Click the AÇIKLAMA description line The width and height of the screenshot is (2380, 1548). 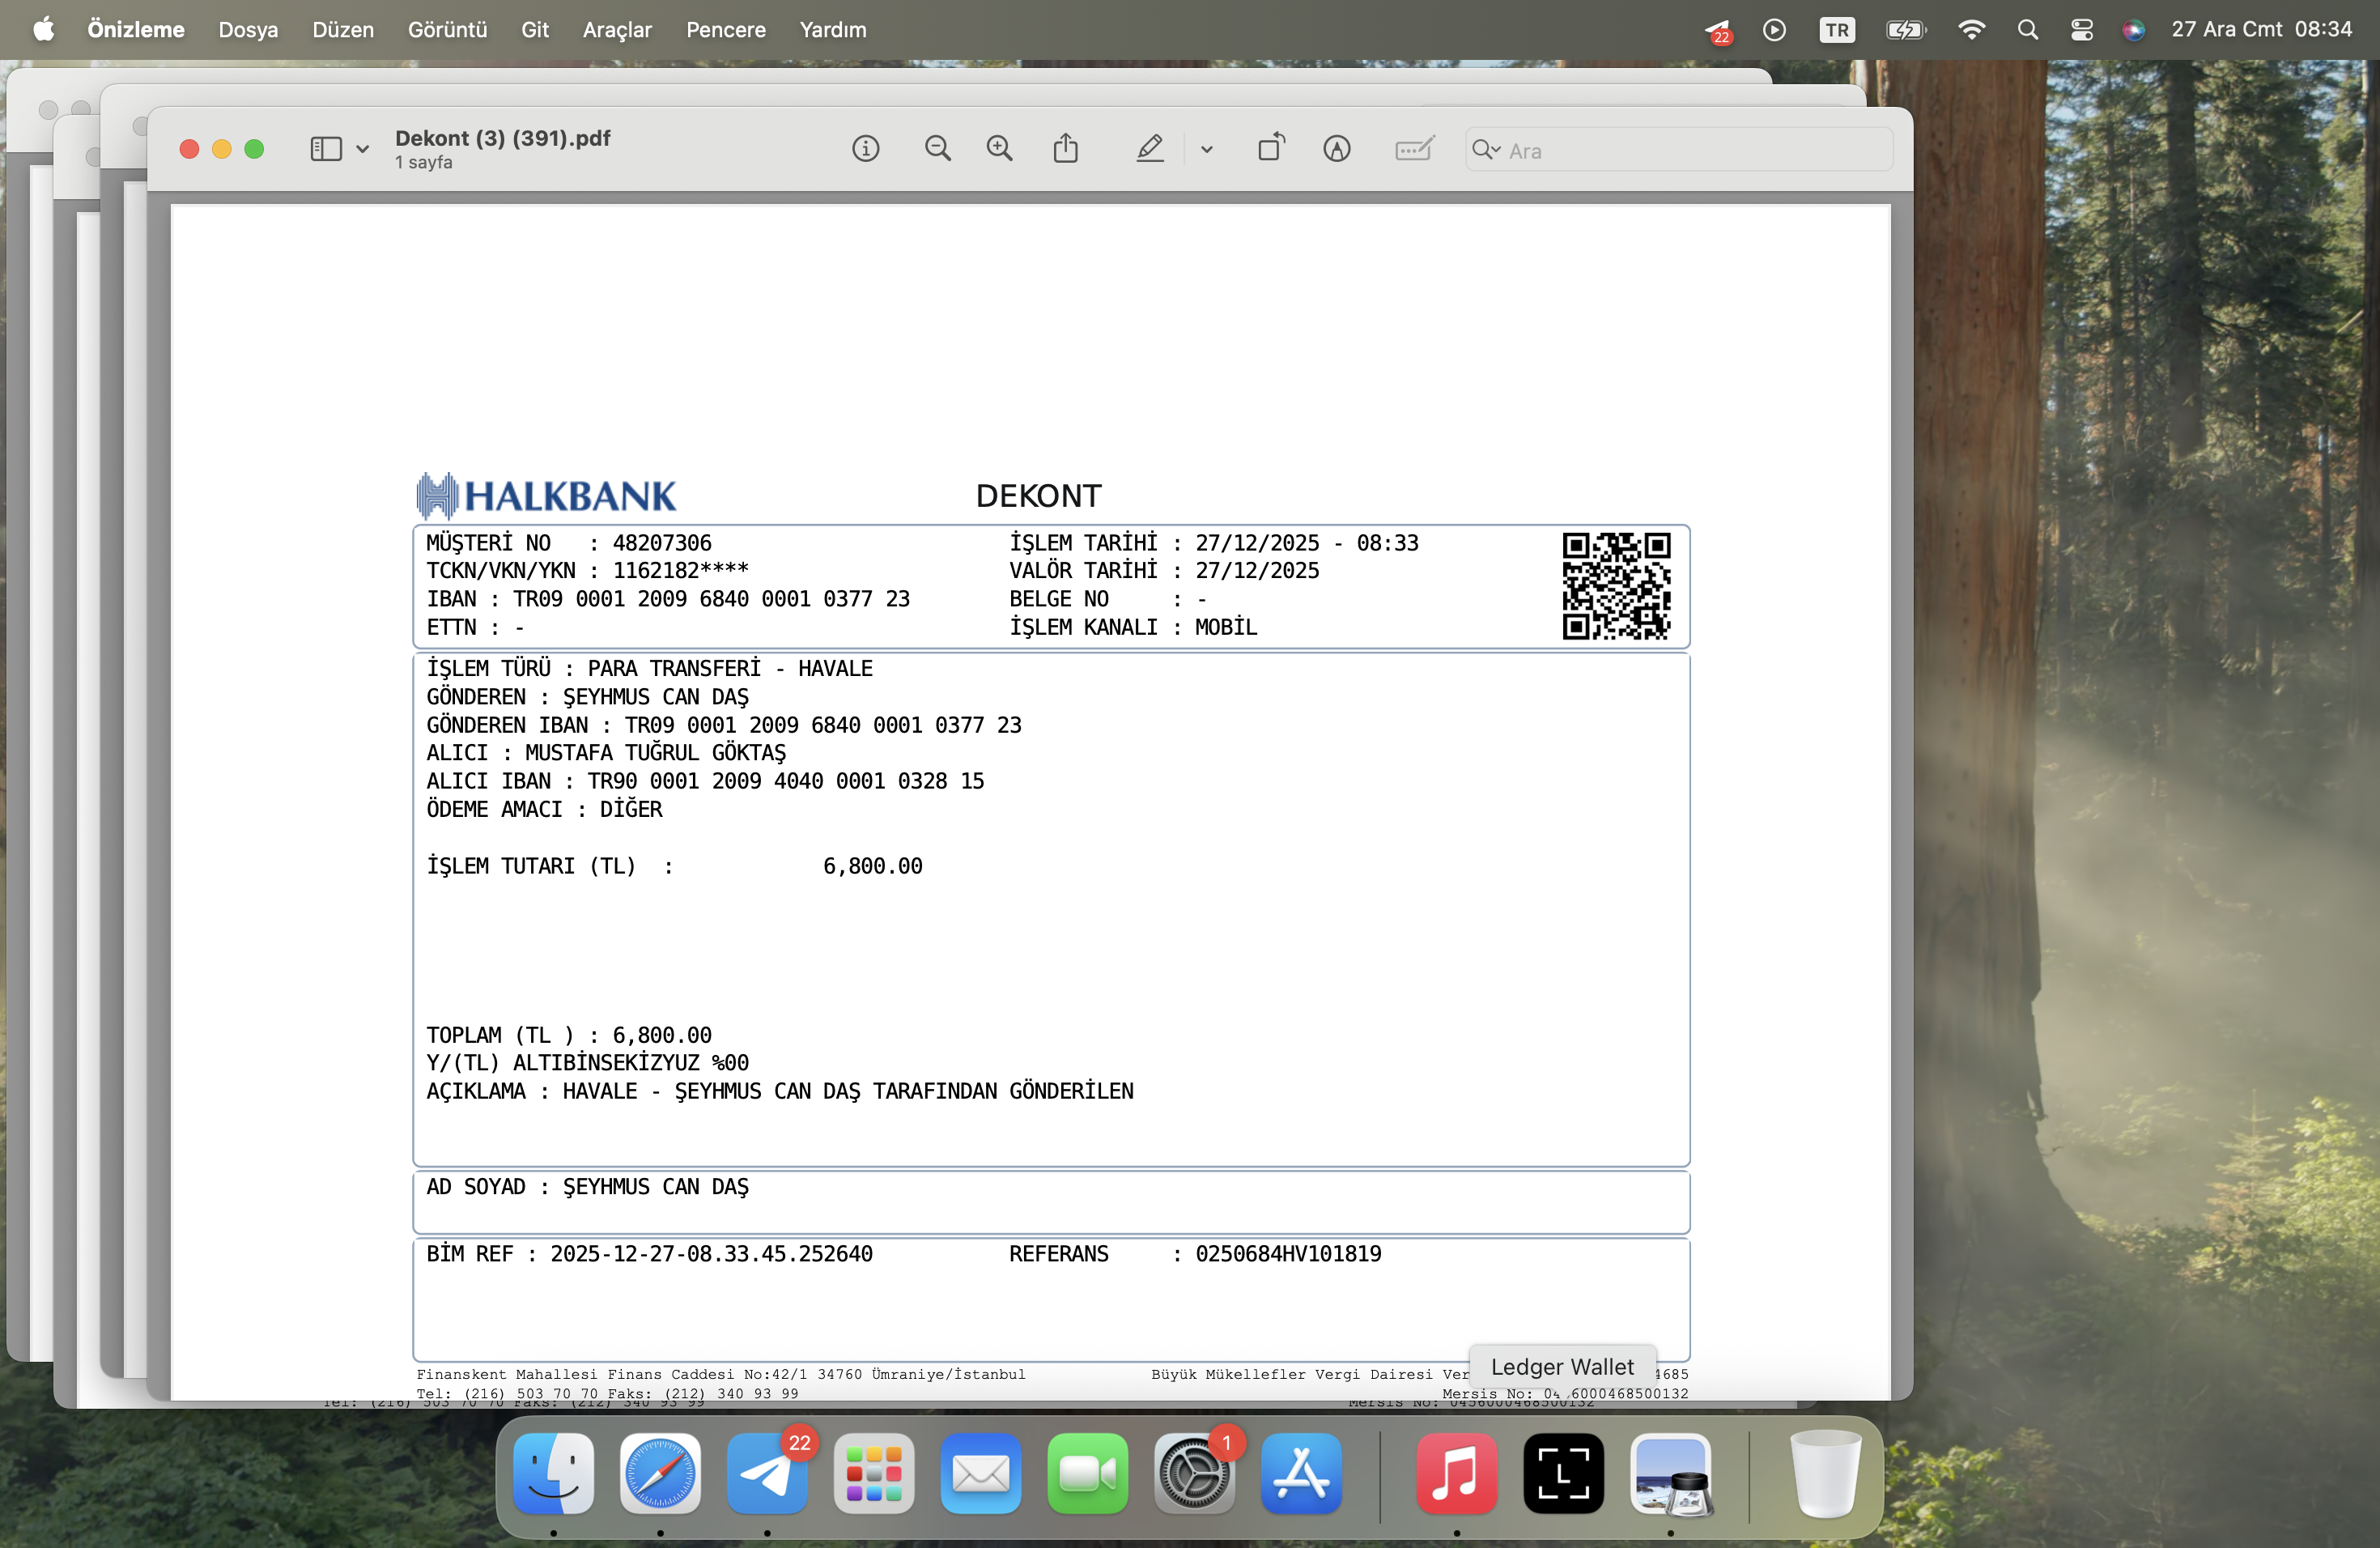(780, 1091)
